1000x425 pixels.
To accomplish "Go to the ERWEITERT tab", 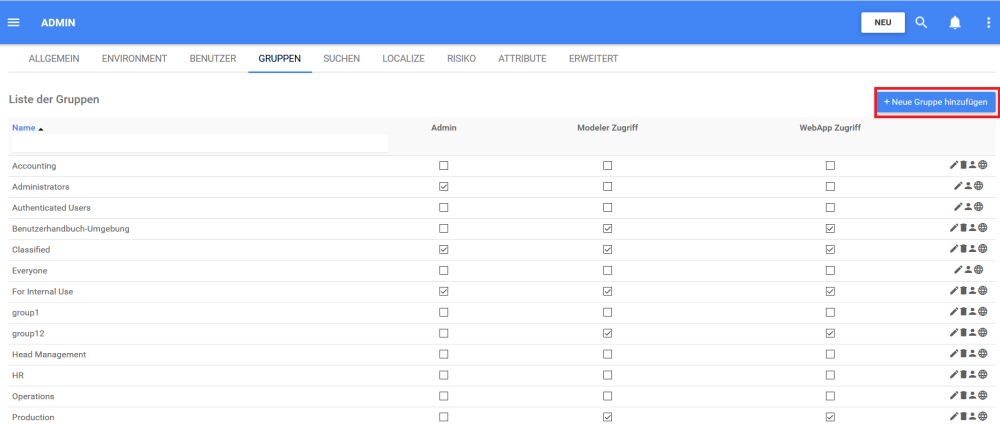I will pos(593,59).
